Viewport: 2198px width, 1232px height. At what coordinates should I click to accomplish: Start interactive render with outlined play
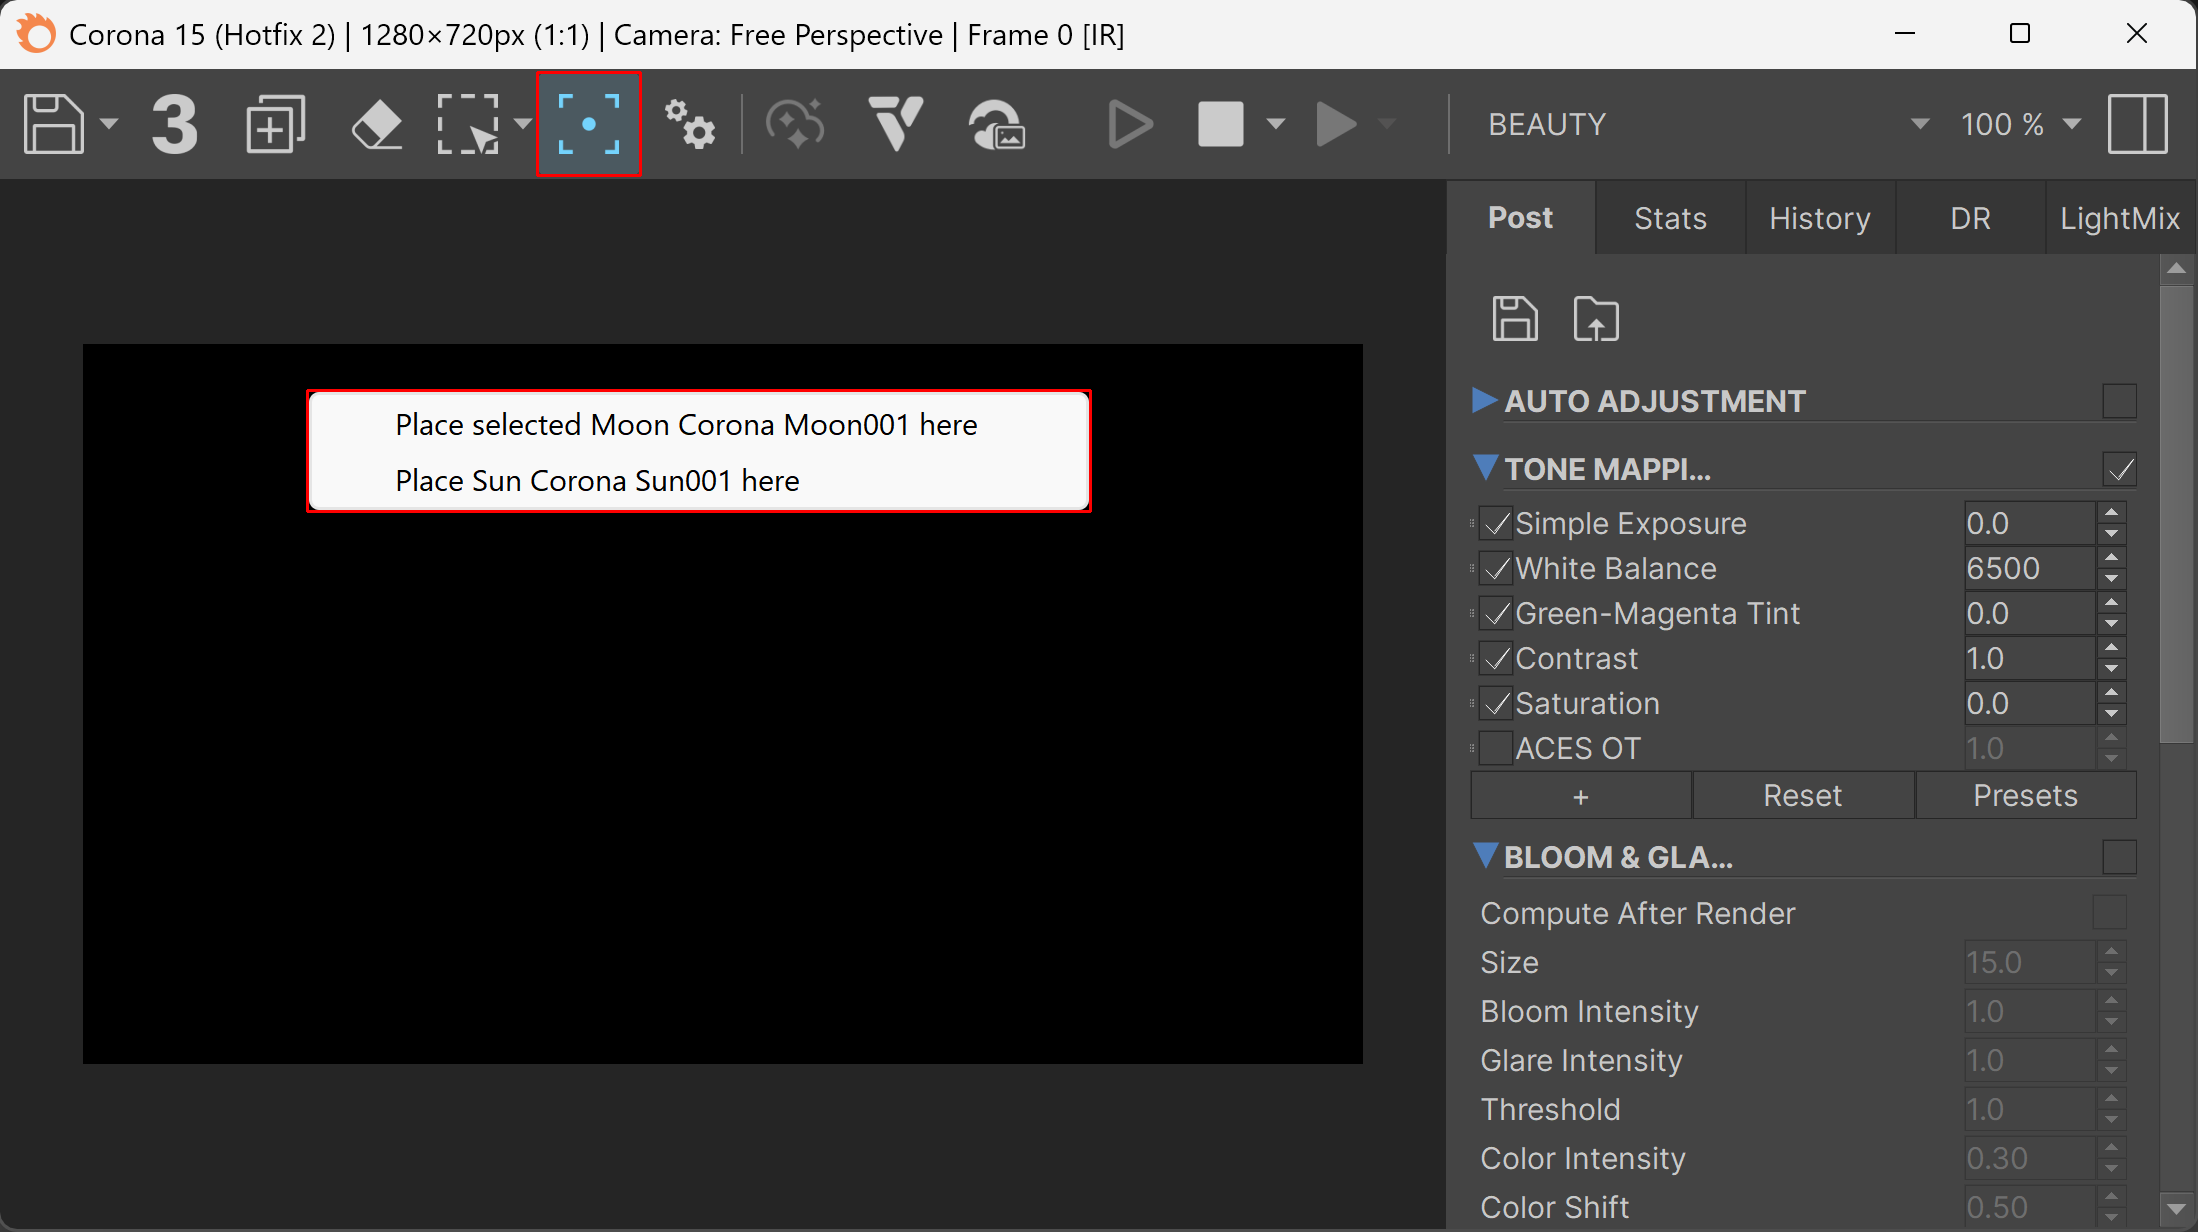click(1130, 124)
